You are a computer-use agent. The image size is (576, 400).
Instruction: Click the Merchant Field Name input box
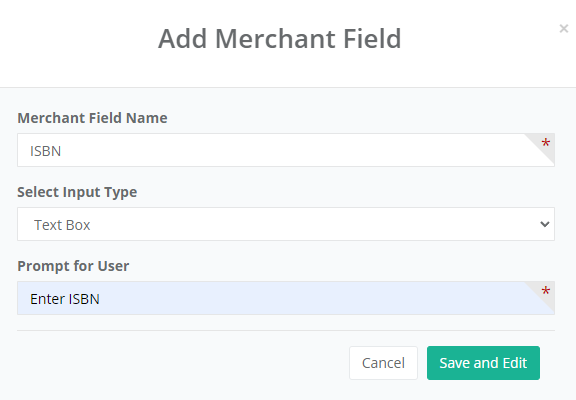pyautogui.click(x=286, y=150)
